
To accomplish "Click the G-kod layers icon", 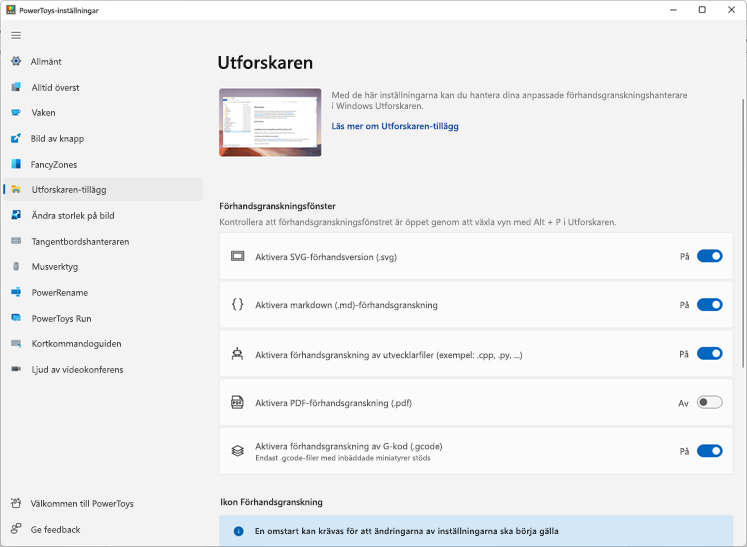I will click(x=237, y=451).
